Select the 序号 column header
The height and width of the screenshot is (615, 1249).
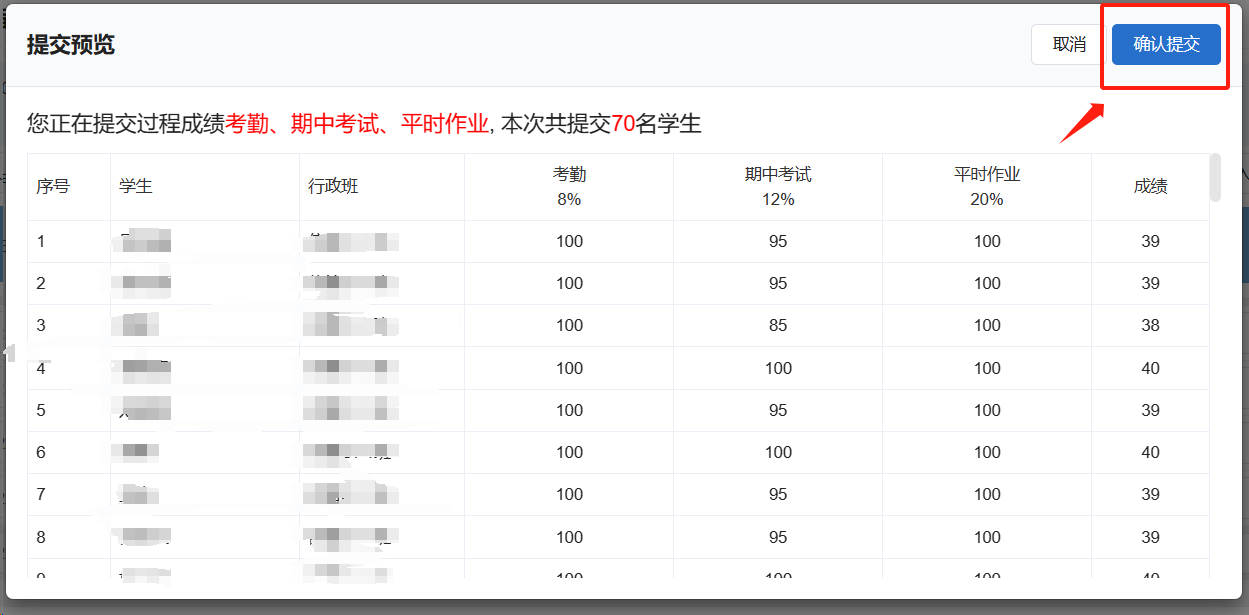pos(53,186)
